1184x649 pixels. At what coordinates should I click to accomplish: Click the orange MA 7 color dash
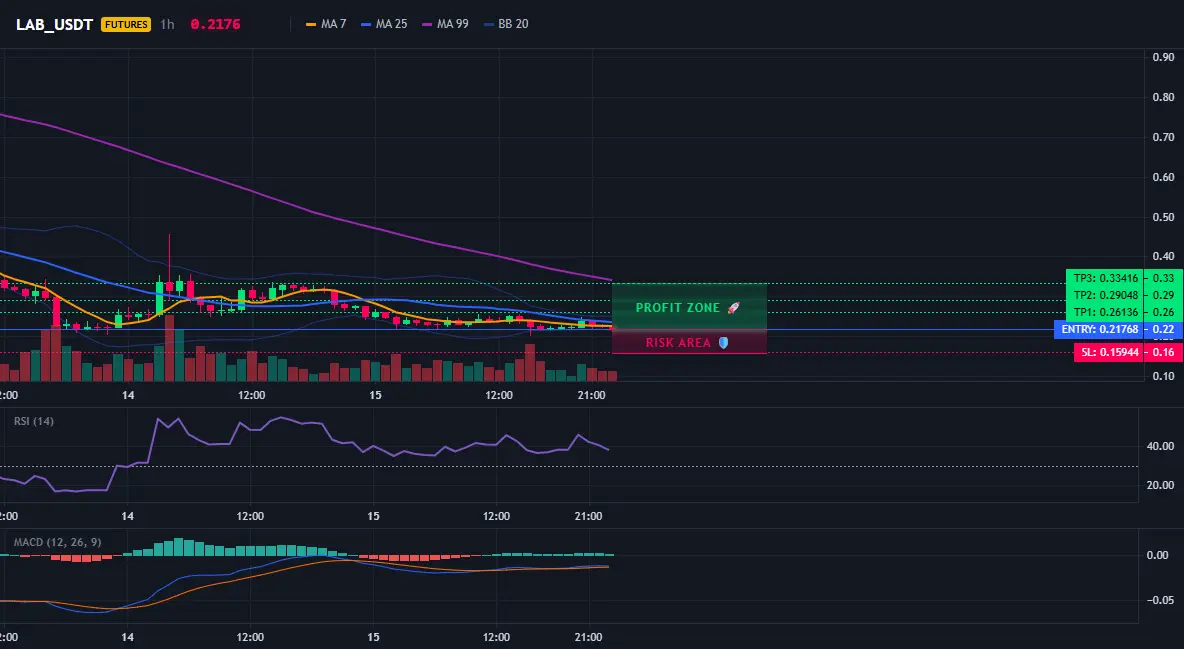[310, 24]
